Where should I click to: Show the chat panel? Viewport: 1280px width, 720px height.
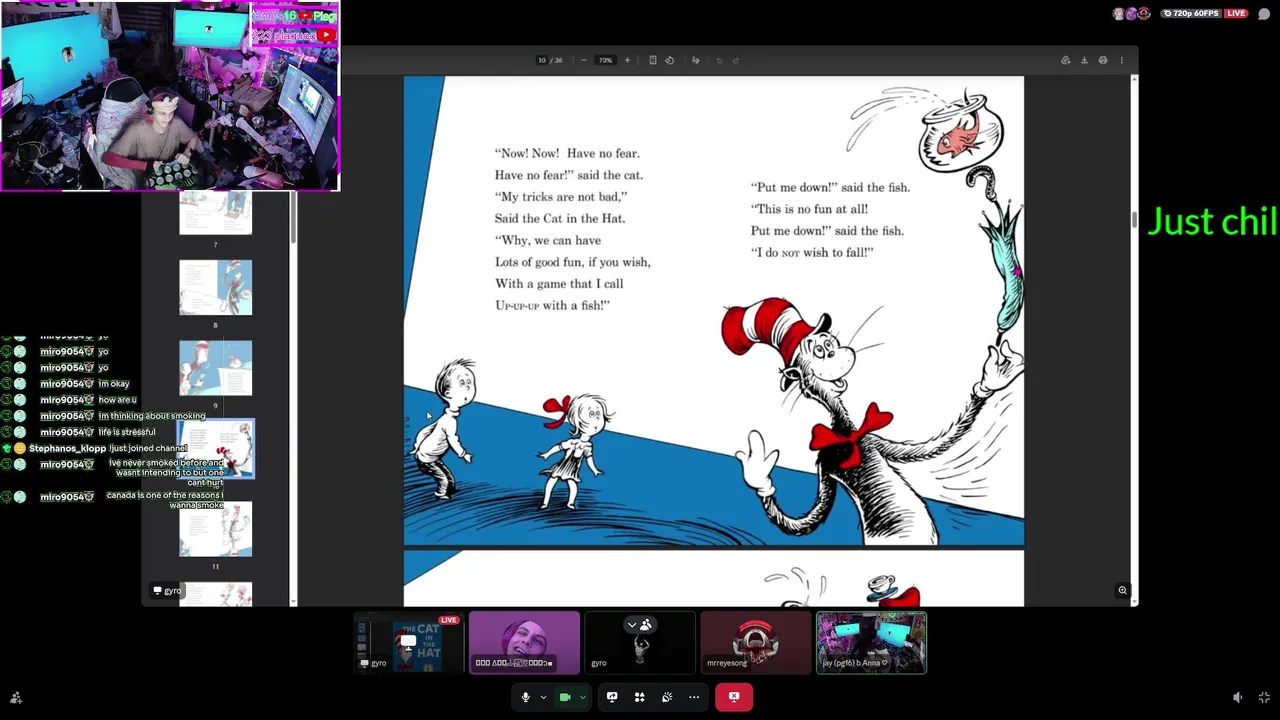[1264, 14]
